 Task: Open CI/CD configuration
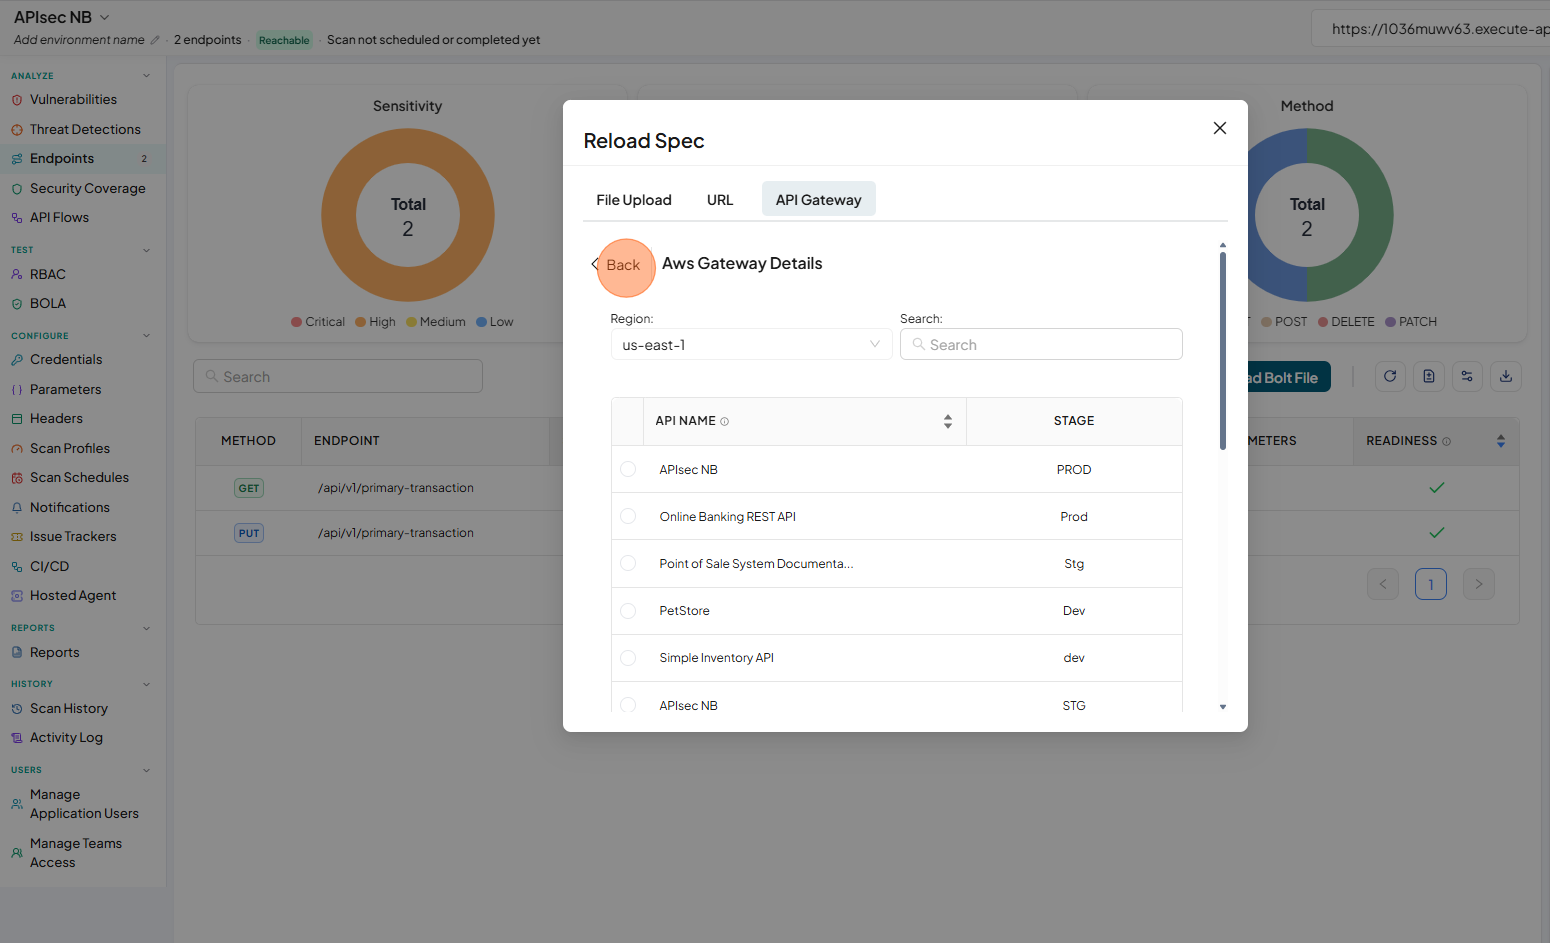[x=49, y=567]
